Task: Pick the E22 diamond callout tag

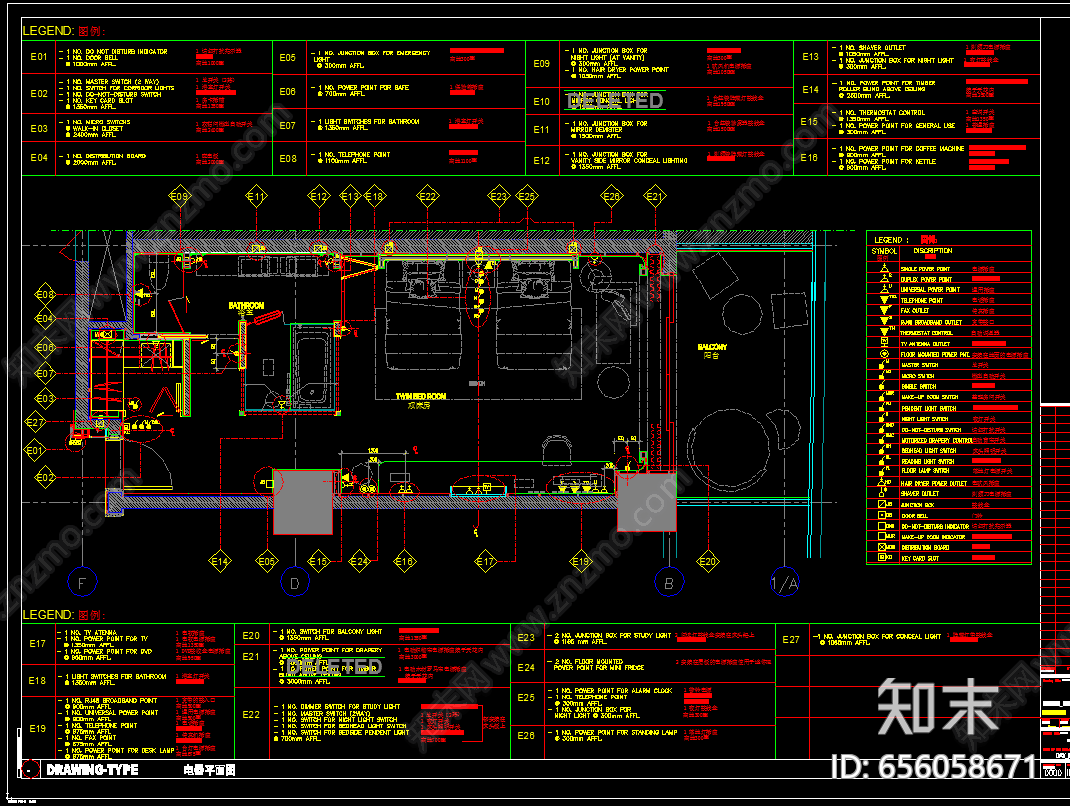Action: tap(428, 197)
